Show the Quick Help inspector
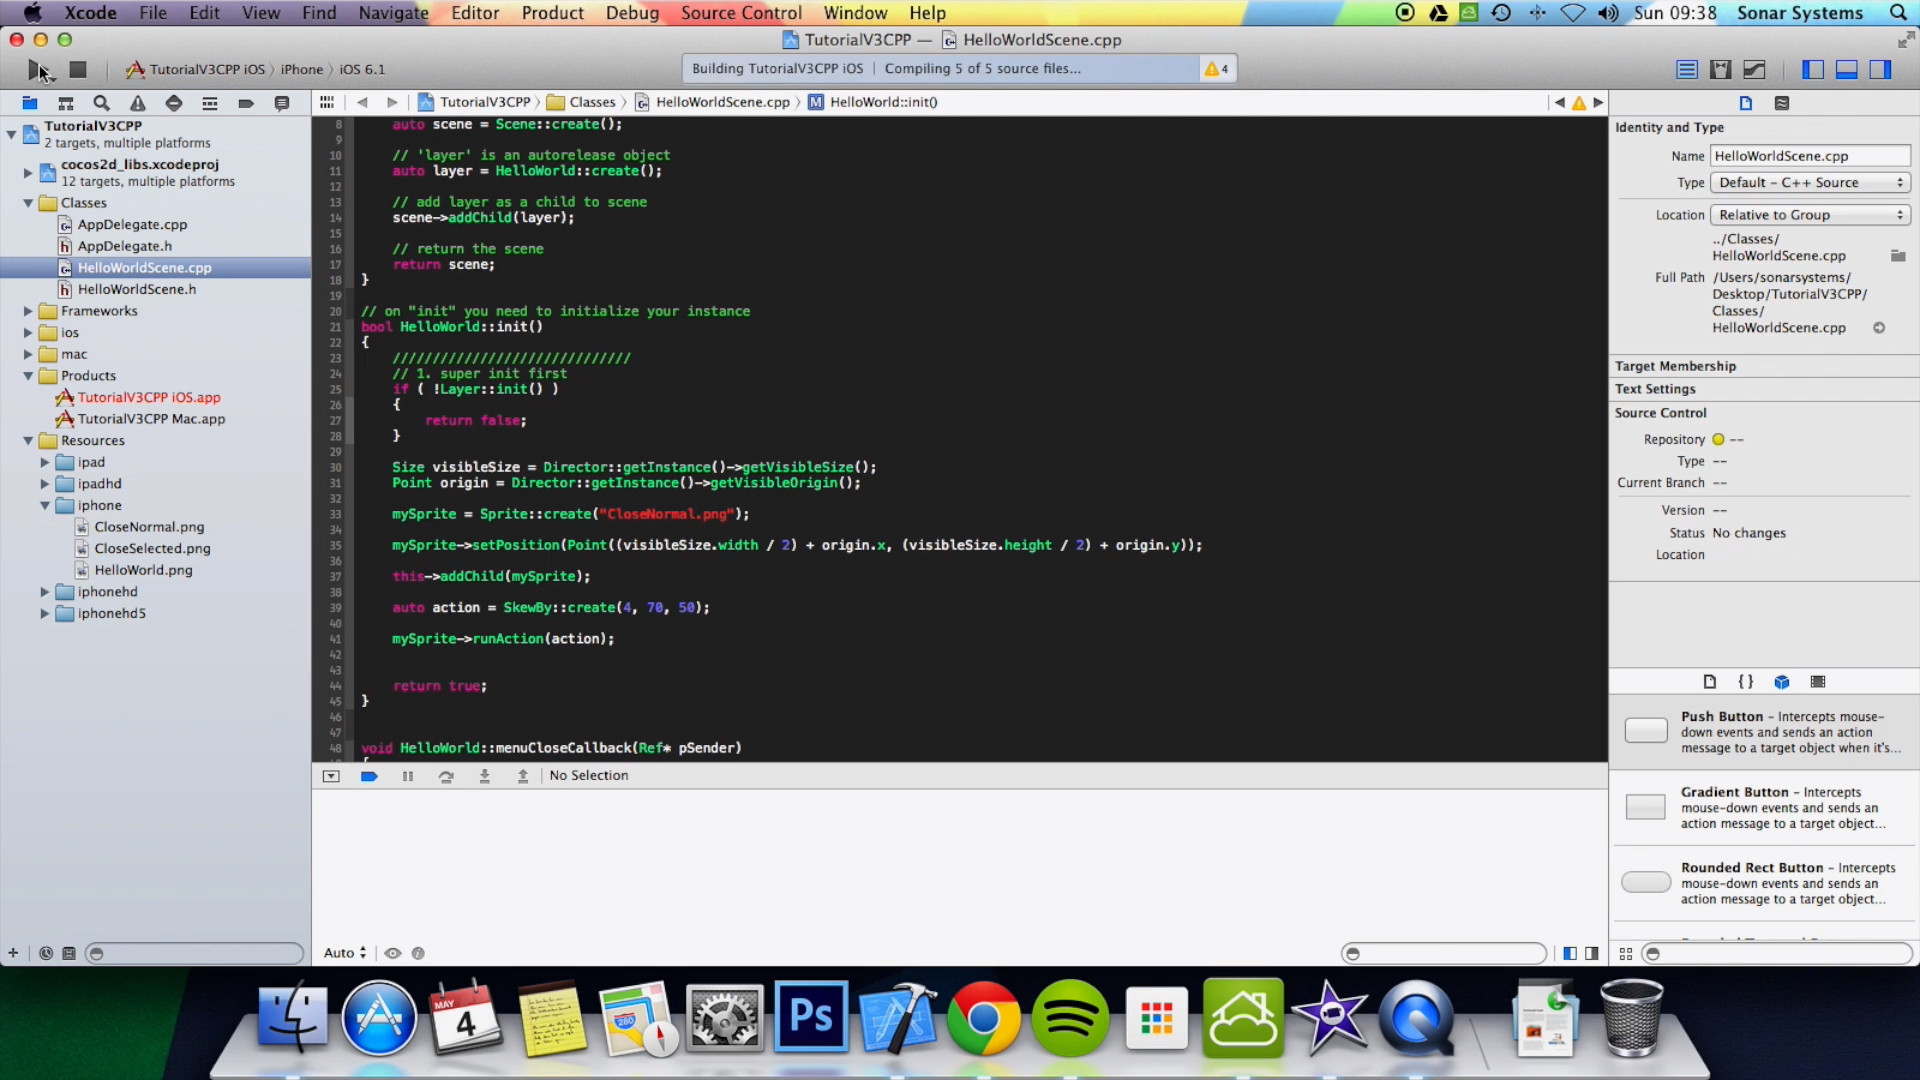This screenshot has width=1920, height=1080. (1782, 102)
